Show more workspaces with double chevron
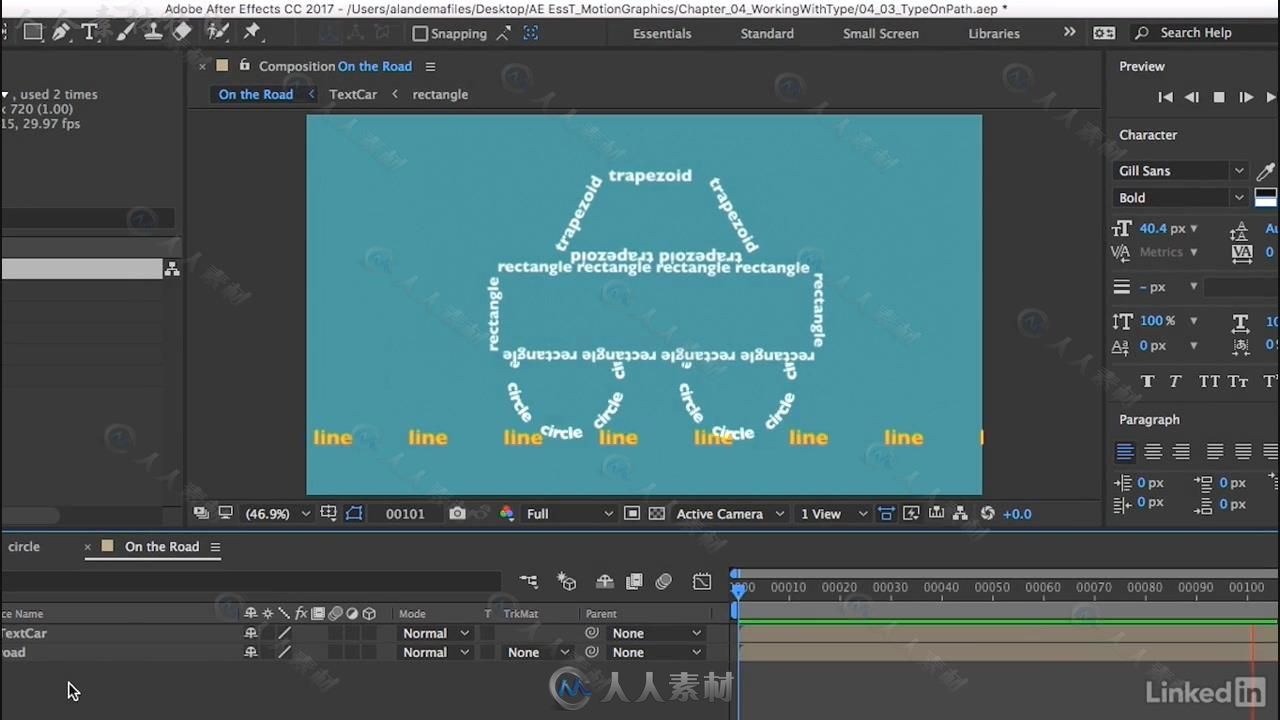 1069,32
